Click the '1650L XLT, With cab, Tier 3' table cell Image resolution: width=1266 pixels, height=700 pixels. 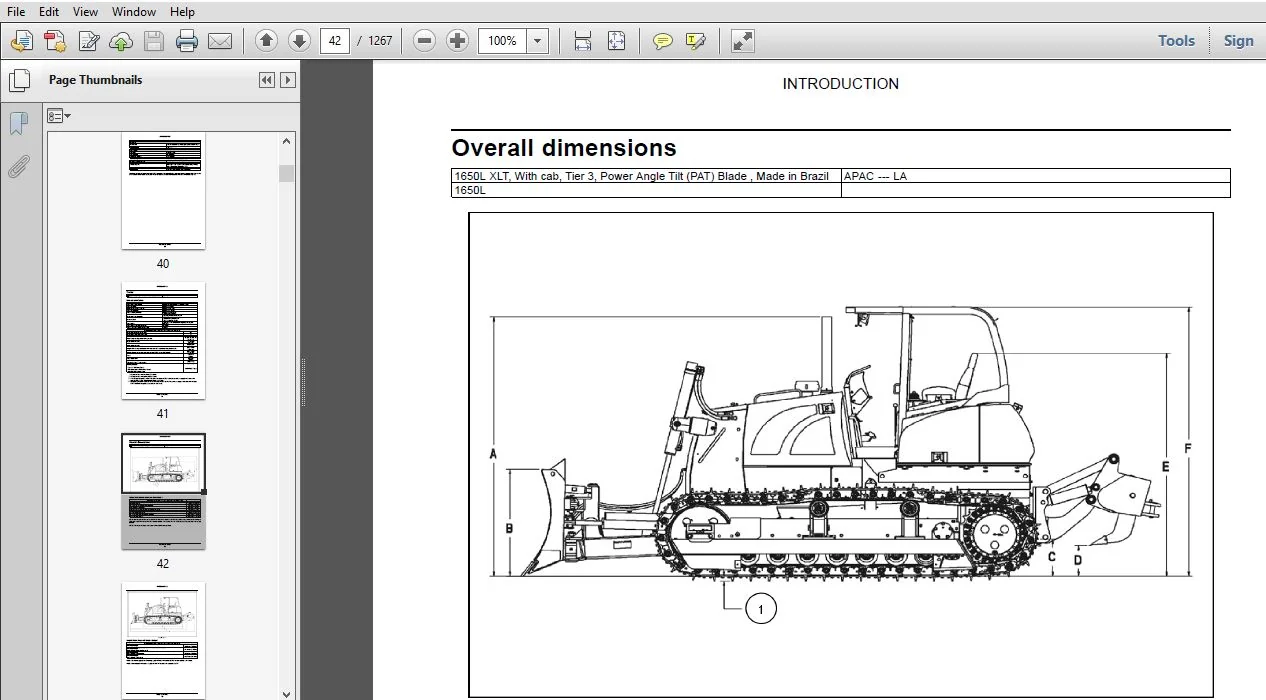[x=646, y=176]
